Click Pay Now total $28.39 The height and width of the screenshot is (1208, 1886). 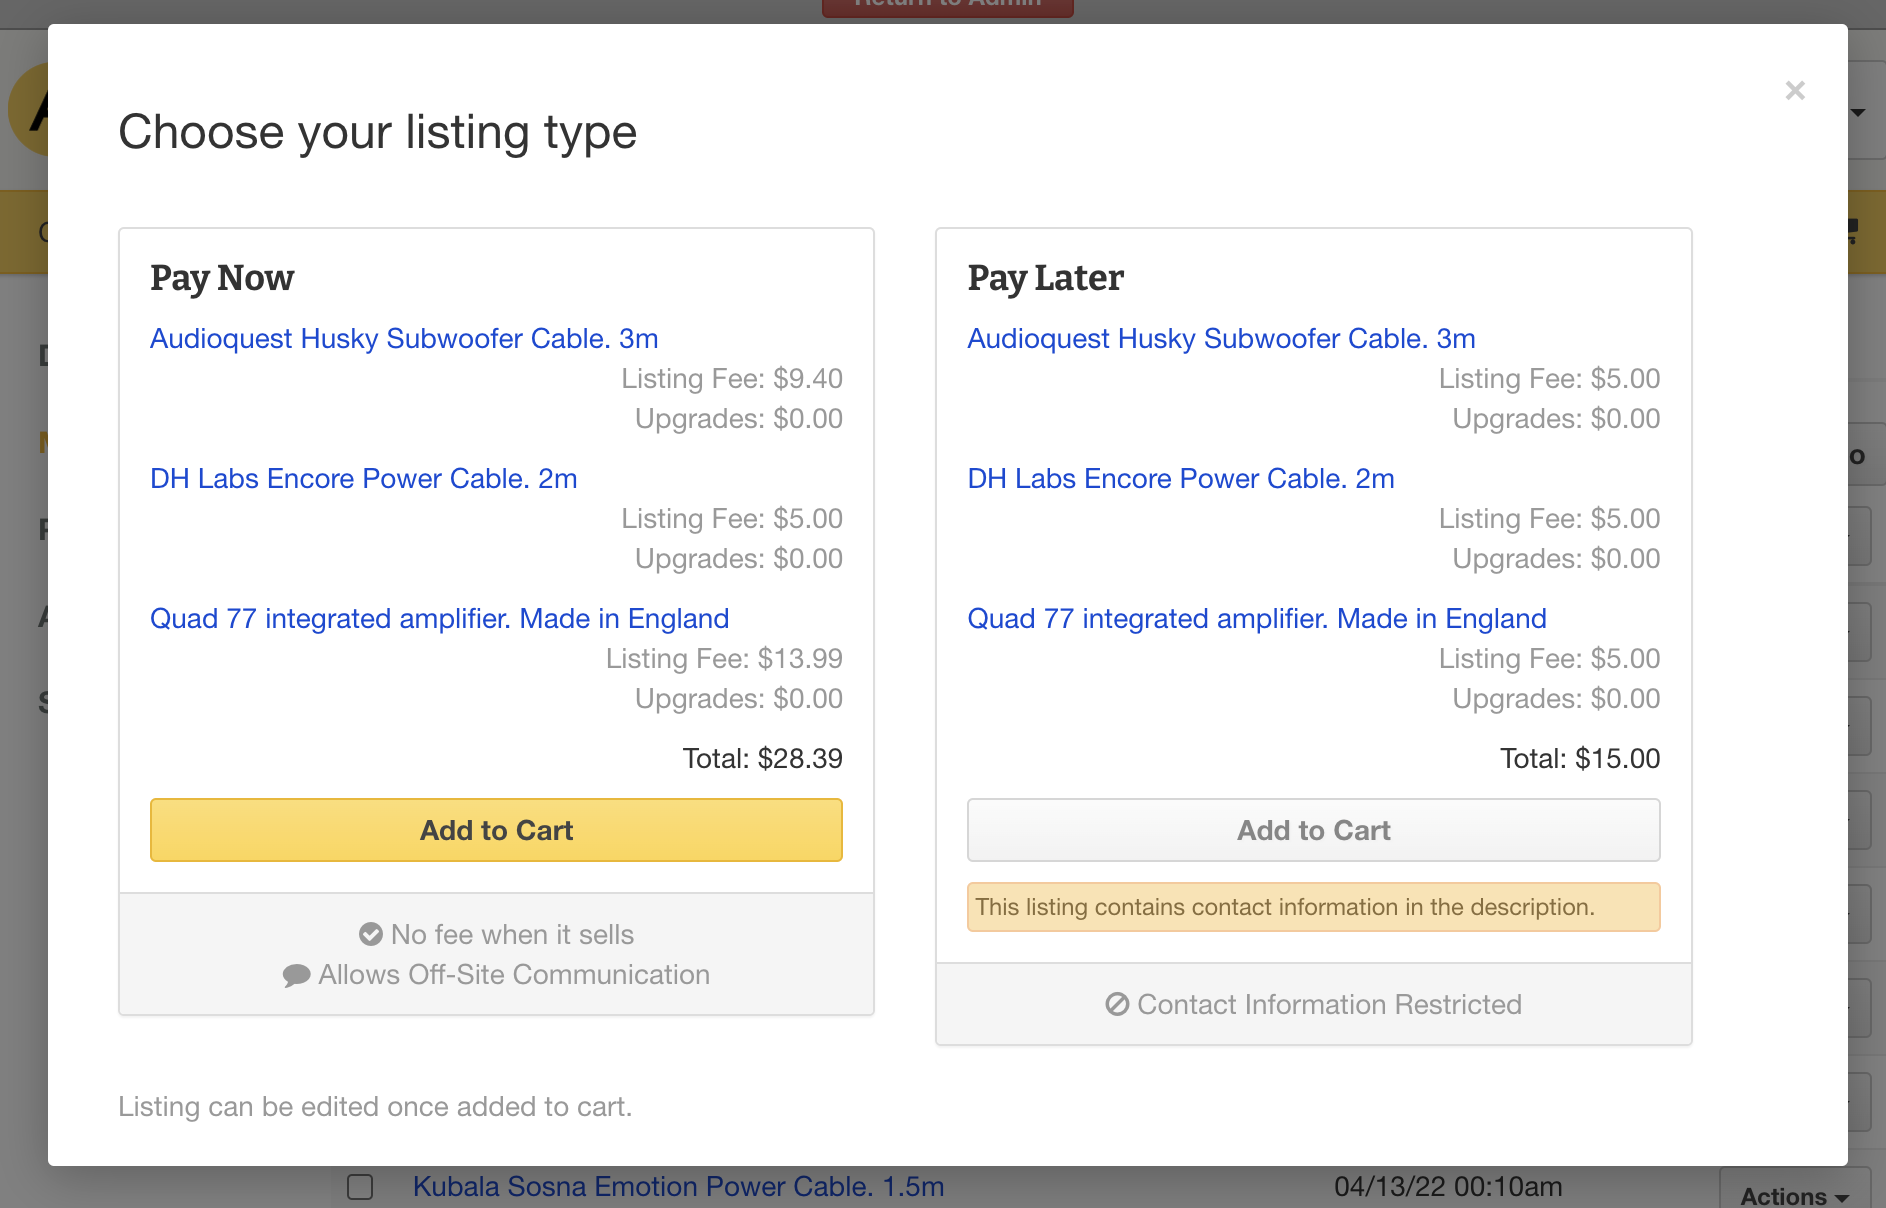(762, 759)
